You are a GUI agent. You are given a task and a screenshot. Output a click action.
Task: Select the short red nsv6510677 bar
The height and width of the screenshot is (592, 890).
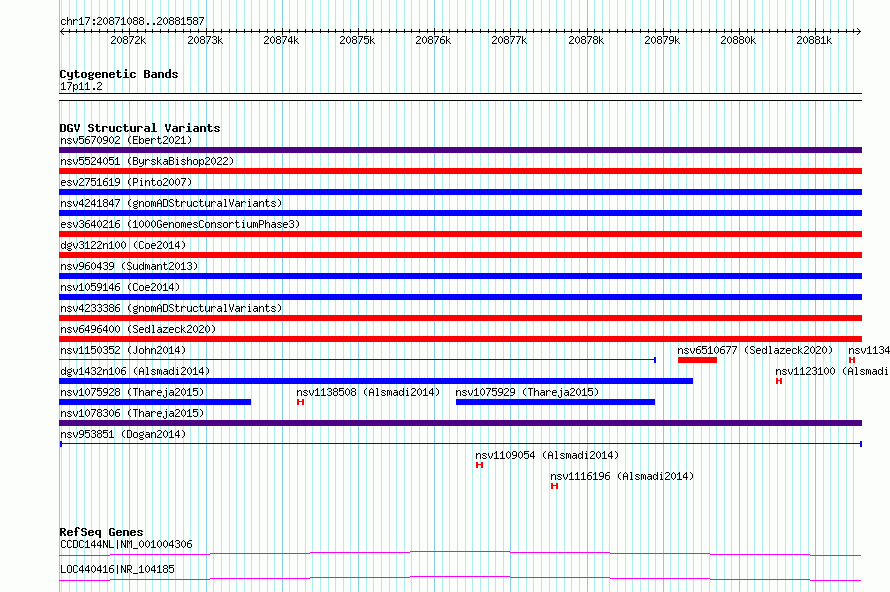[x=697, y=360]
